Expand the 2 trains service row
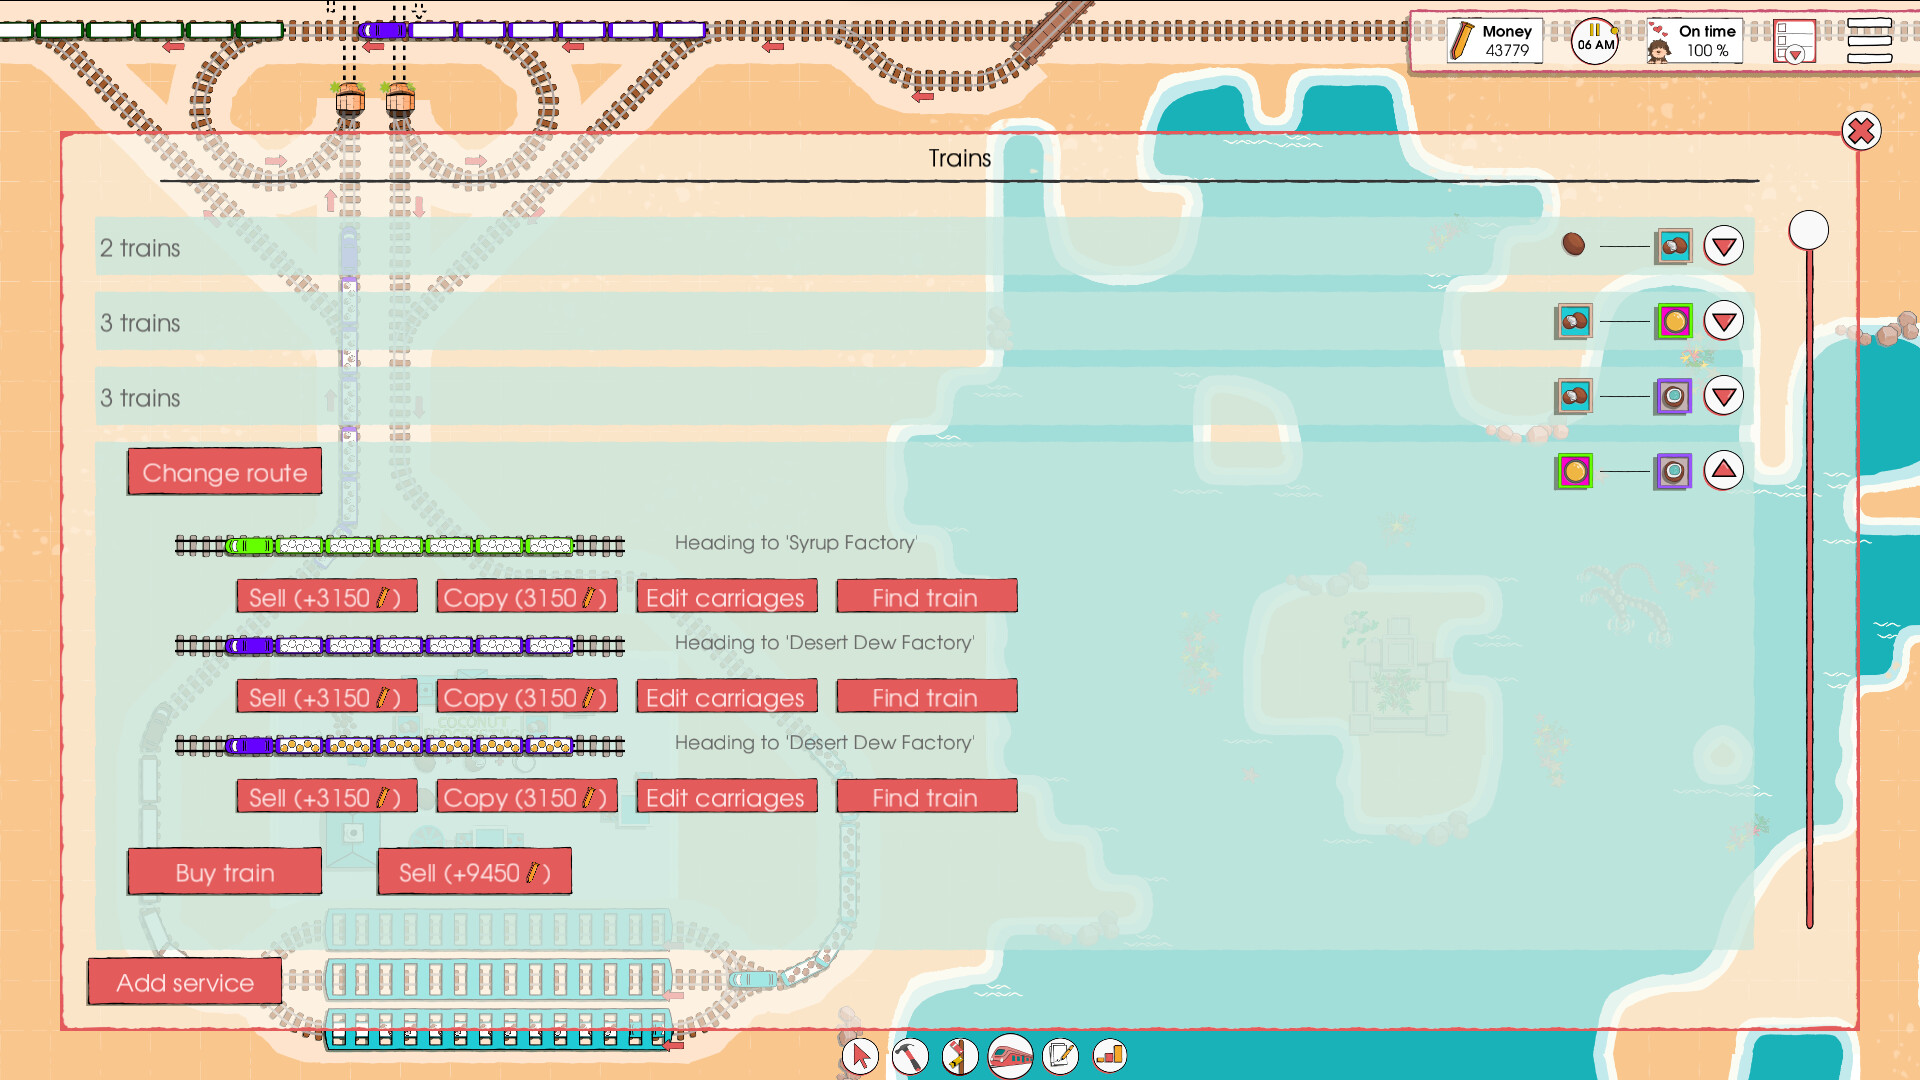 click(1724, 246)
